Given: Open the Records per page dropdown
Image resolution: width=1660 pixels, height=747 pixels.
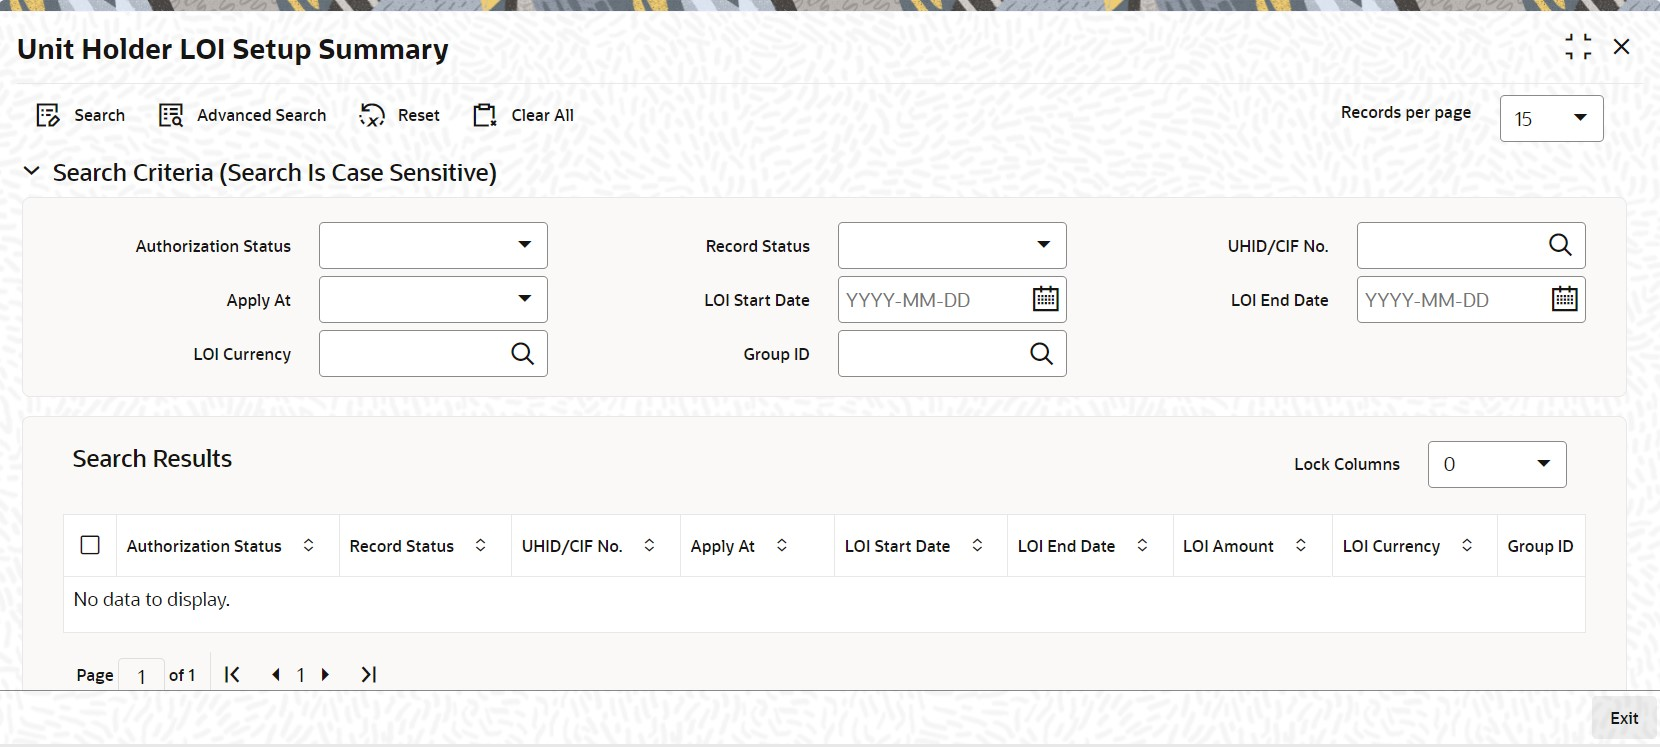Looking at the screenshot, I should pos(1551,118).
